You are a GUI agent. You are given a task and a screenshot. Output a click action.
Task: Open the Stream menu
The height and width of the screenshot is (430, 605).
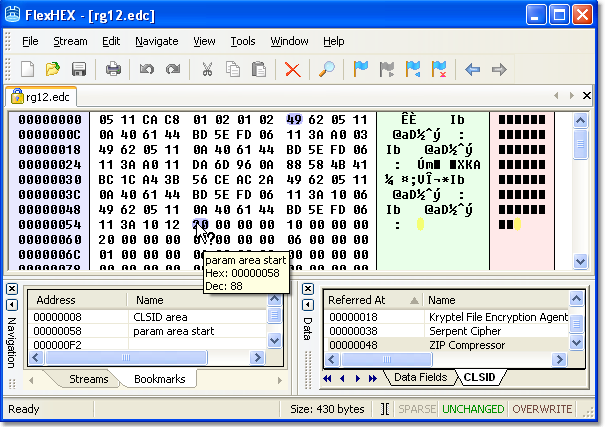[70, 41]
